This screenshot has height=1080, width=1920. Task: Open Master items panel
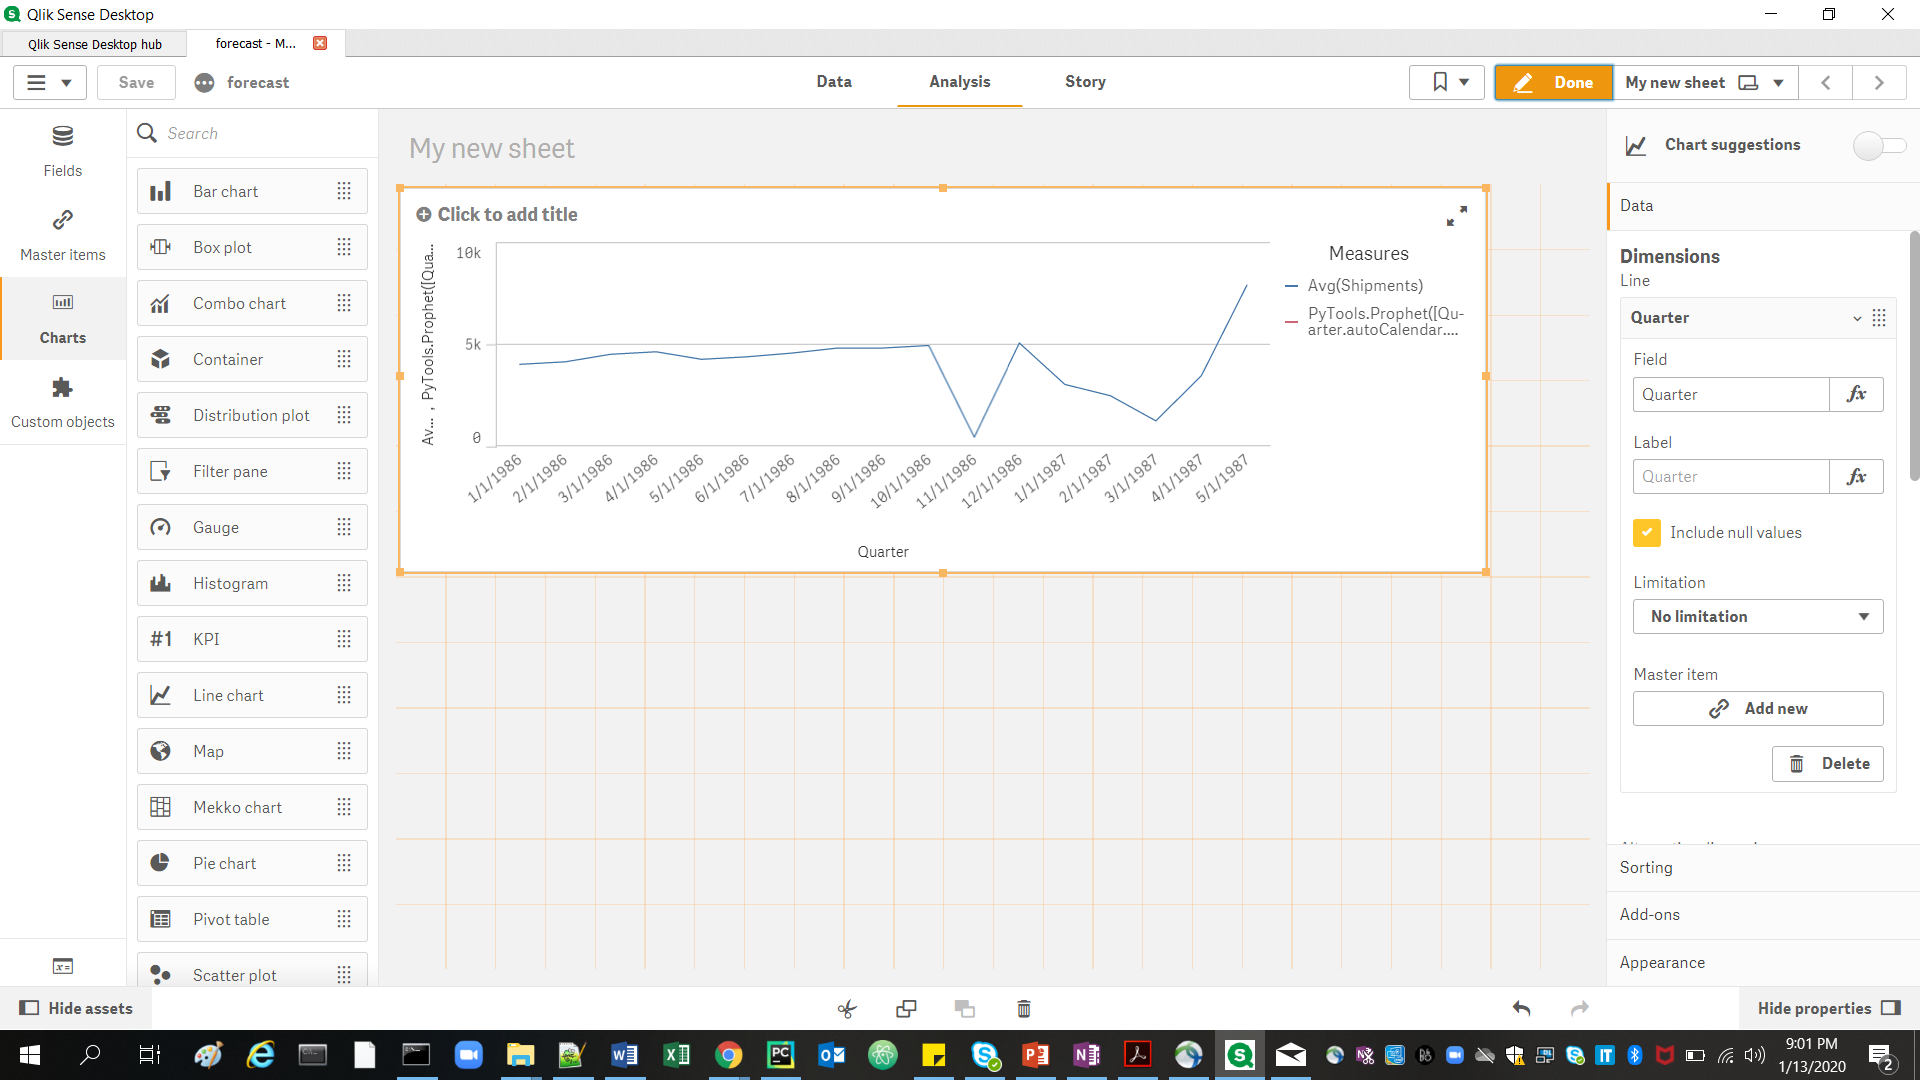62,235
